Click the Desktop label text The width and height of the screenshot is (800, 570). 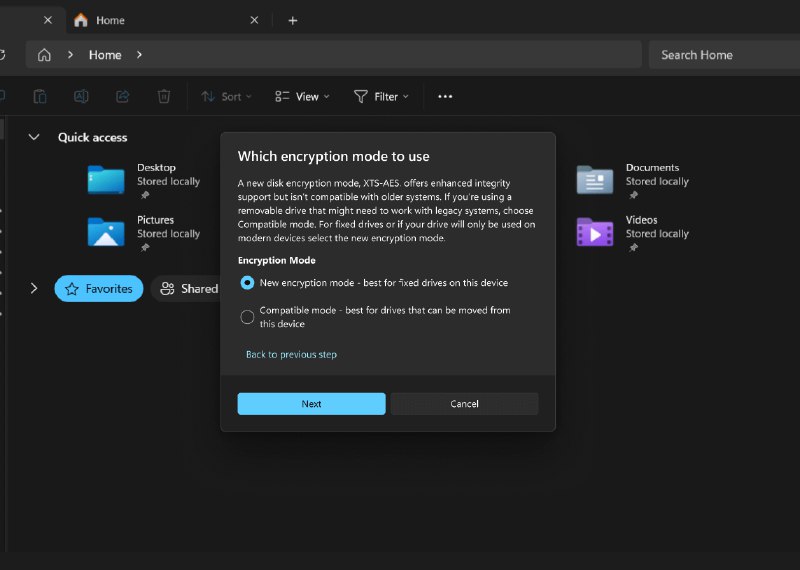(156, 167)
